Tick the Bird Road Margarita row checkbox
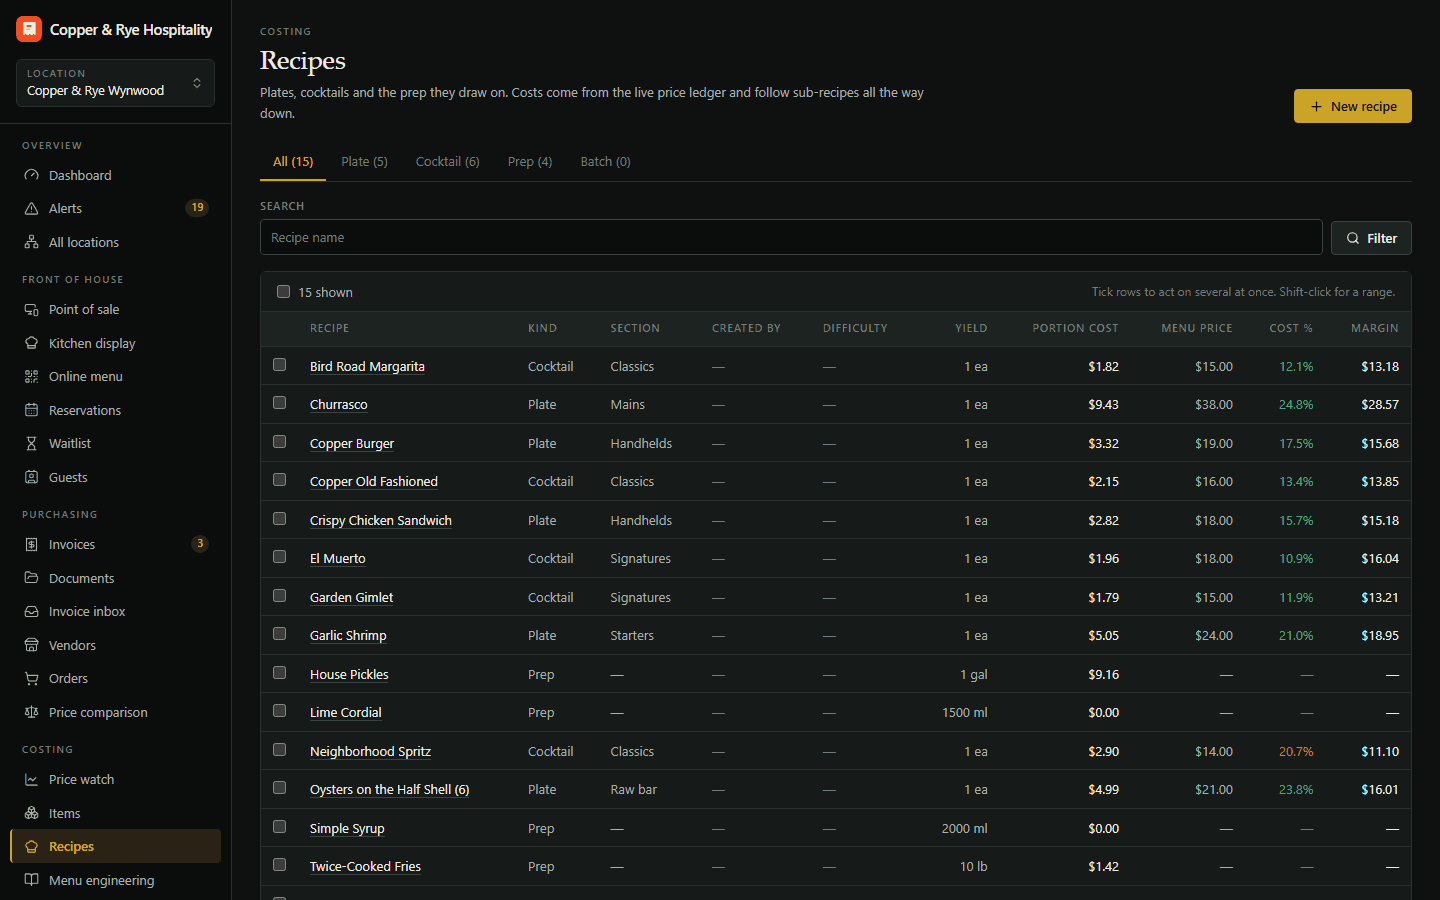The image size is (1440, 900). pyautogui.click(x=280, y=365)
